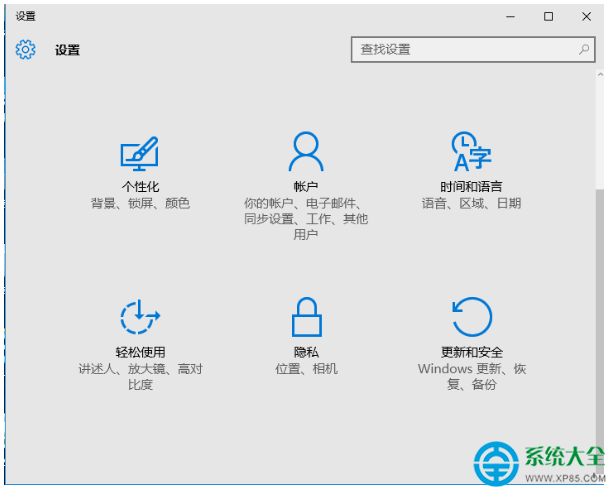This screenshot has width=608, height=489.
Task: Click the scrollbar up arrow
Action: click(600, 74)
